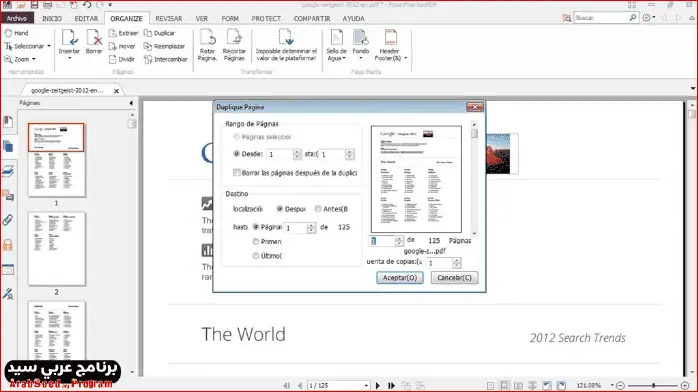This screenshot has height=392, width=698.
Task: Open the zoom percentage dropdown
Action: click(612, 386)
